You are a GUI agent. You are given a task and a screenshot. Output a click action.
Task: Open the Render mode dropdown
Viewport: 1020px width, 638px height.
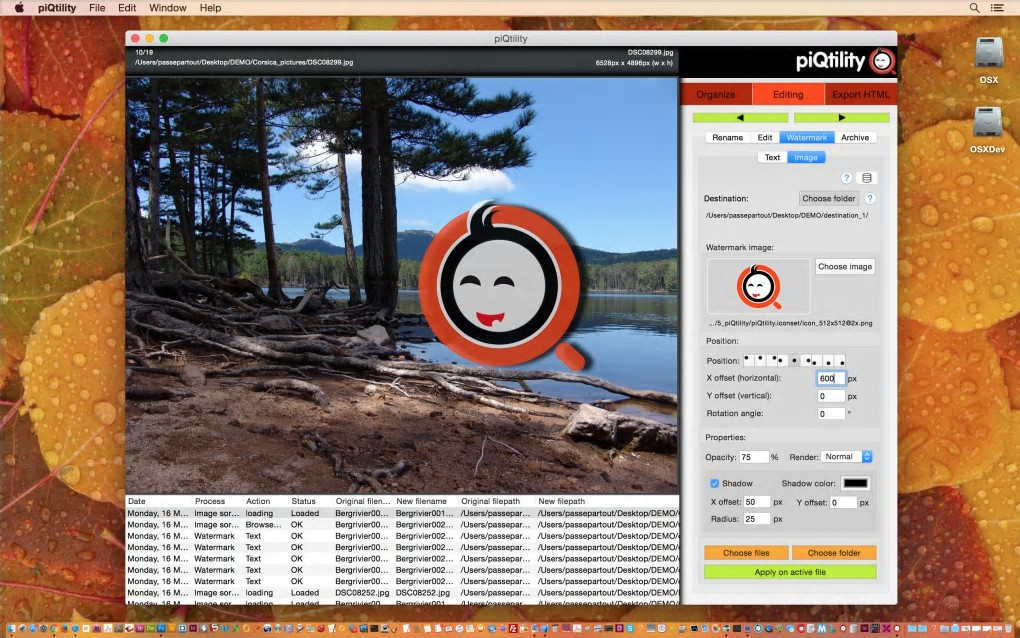pos(846,457)
